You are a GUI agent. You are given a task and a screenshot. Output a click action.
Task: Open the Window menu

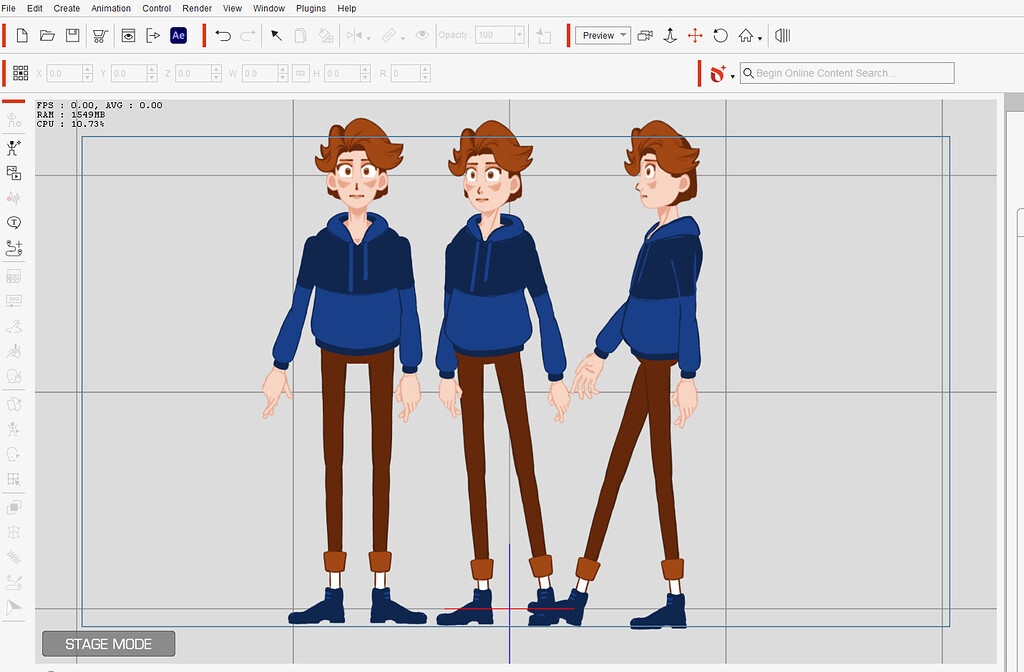point(269,8)
